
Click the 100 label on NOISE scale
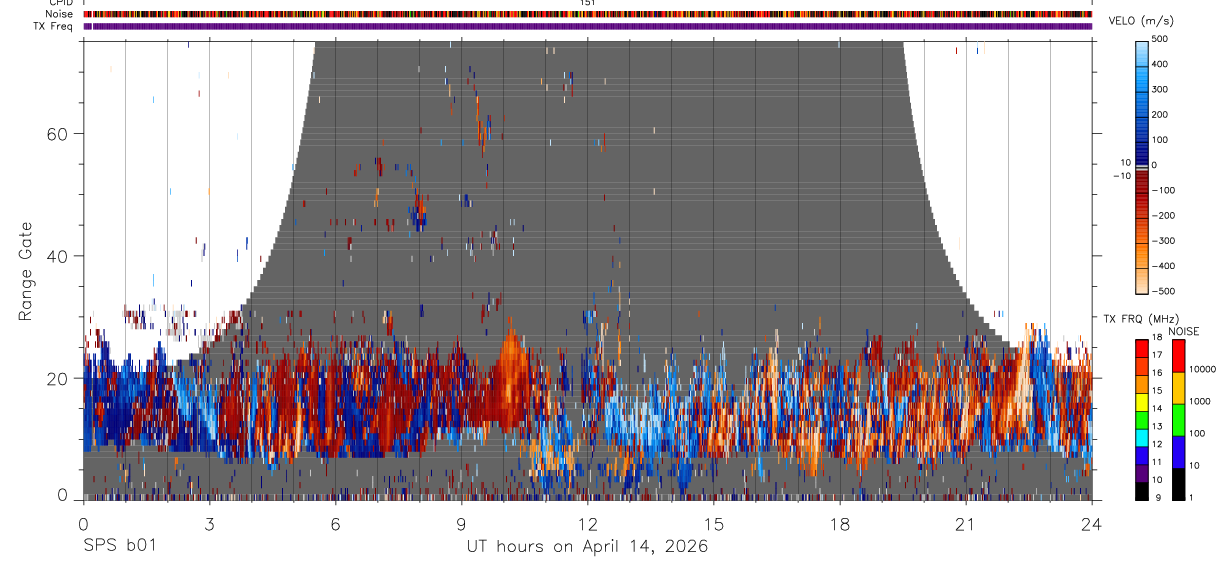1198,433
